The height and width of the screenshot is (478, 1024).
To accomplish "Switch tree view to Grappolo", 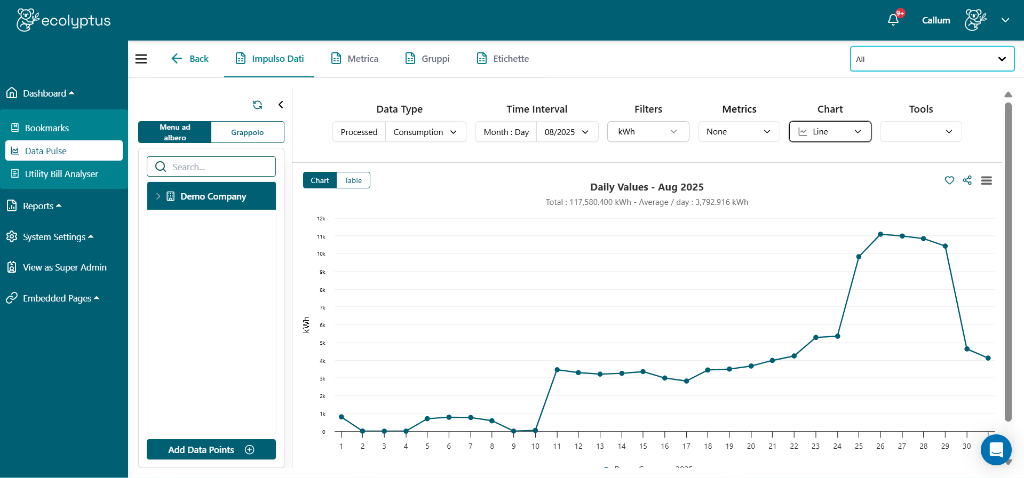I will point(247,132).
